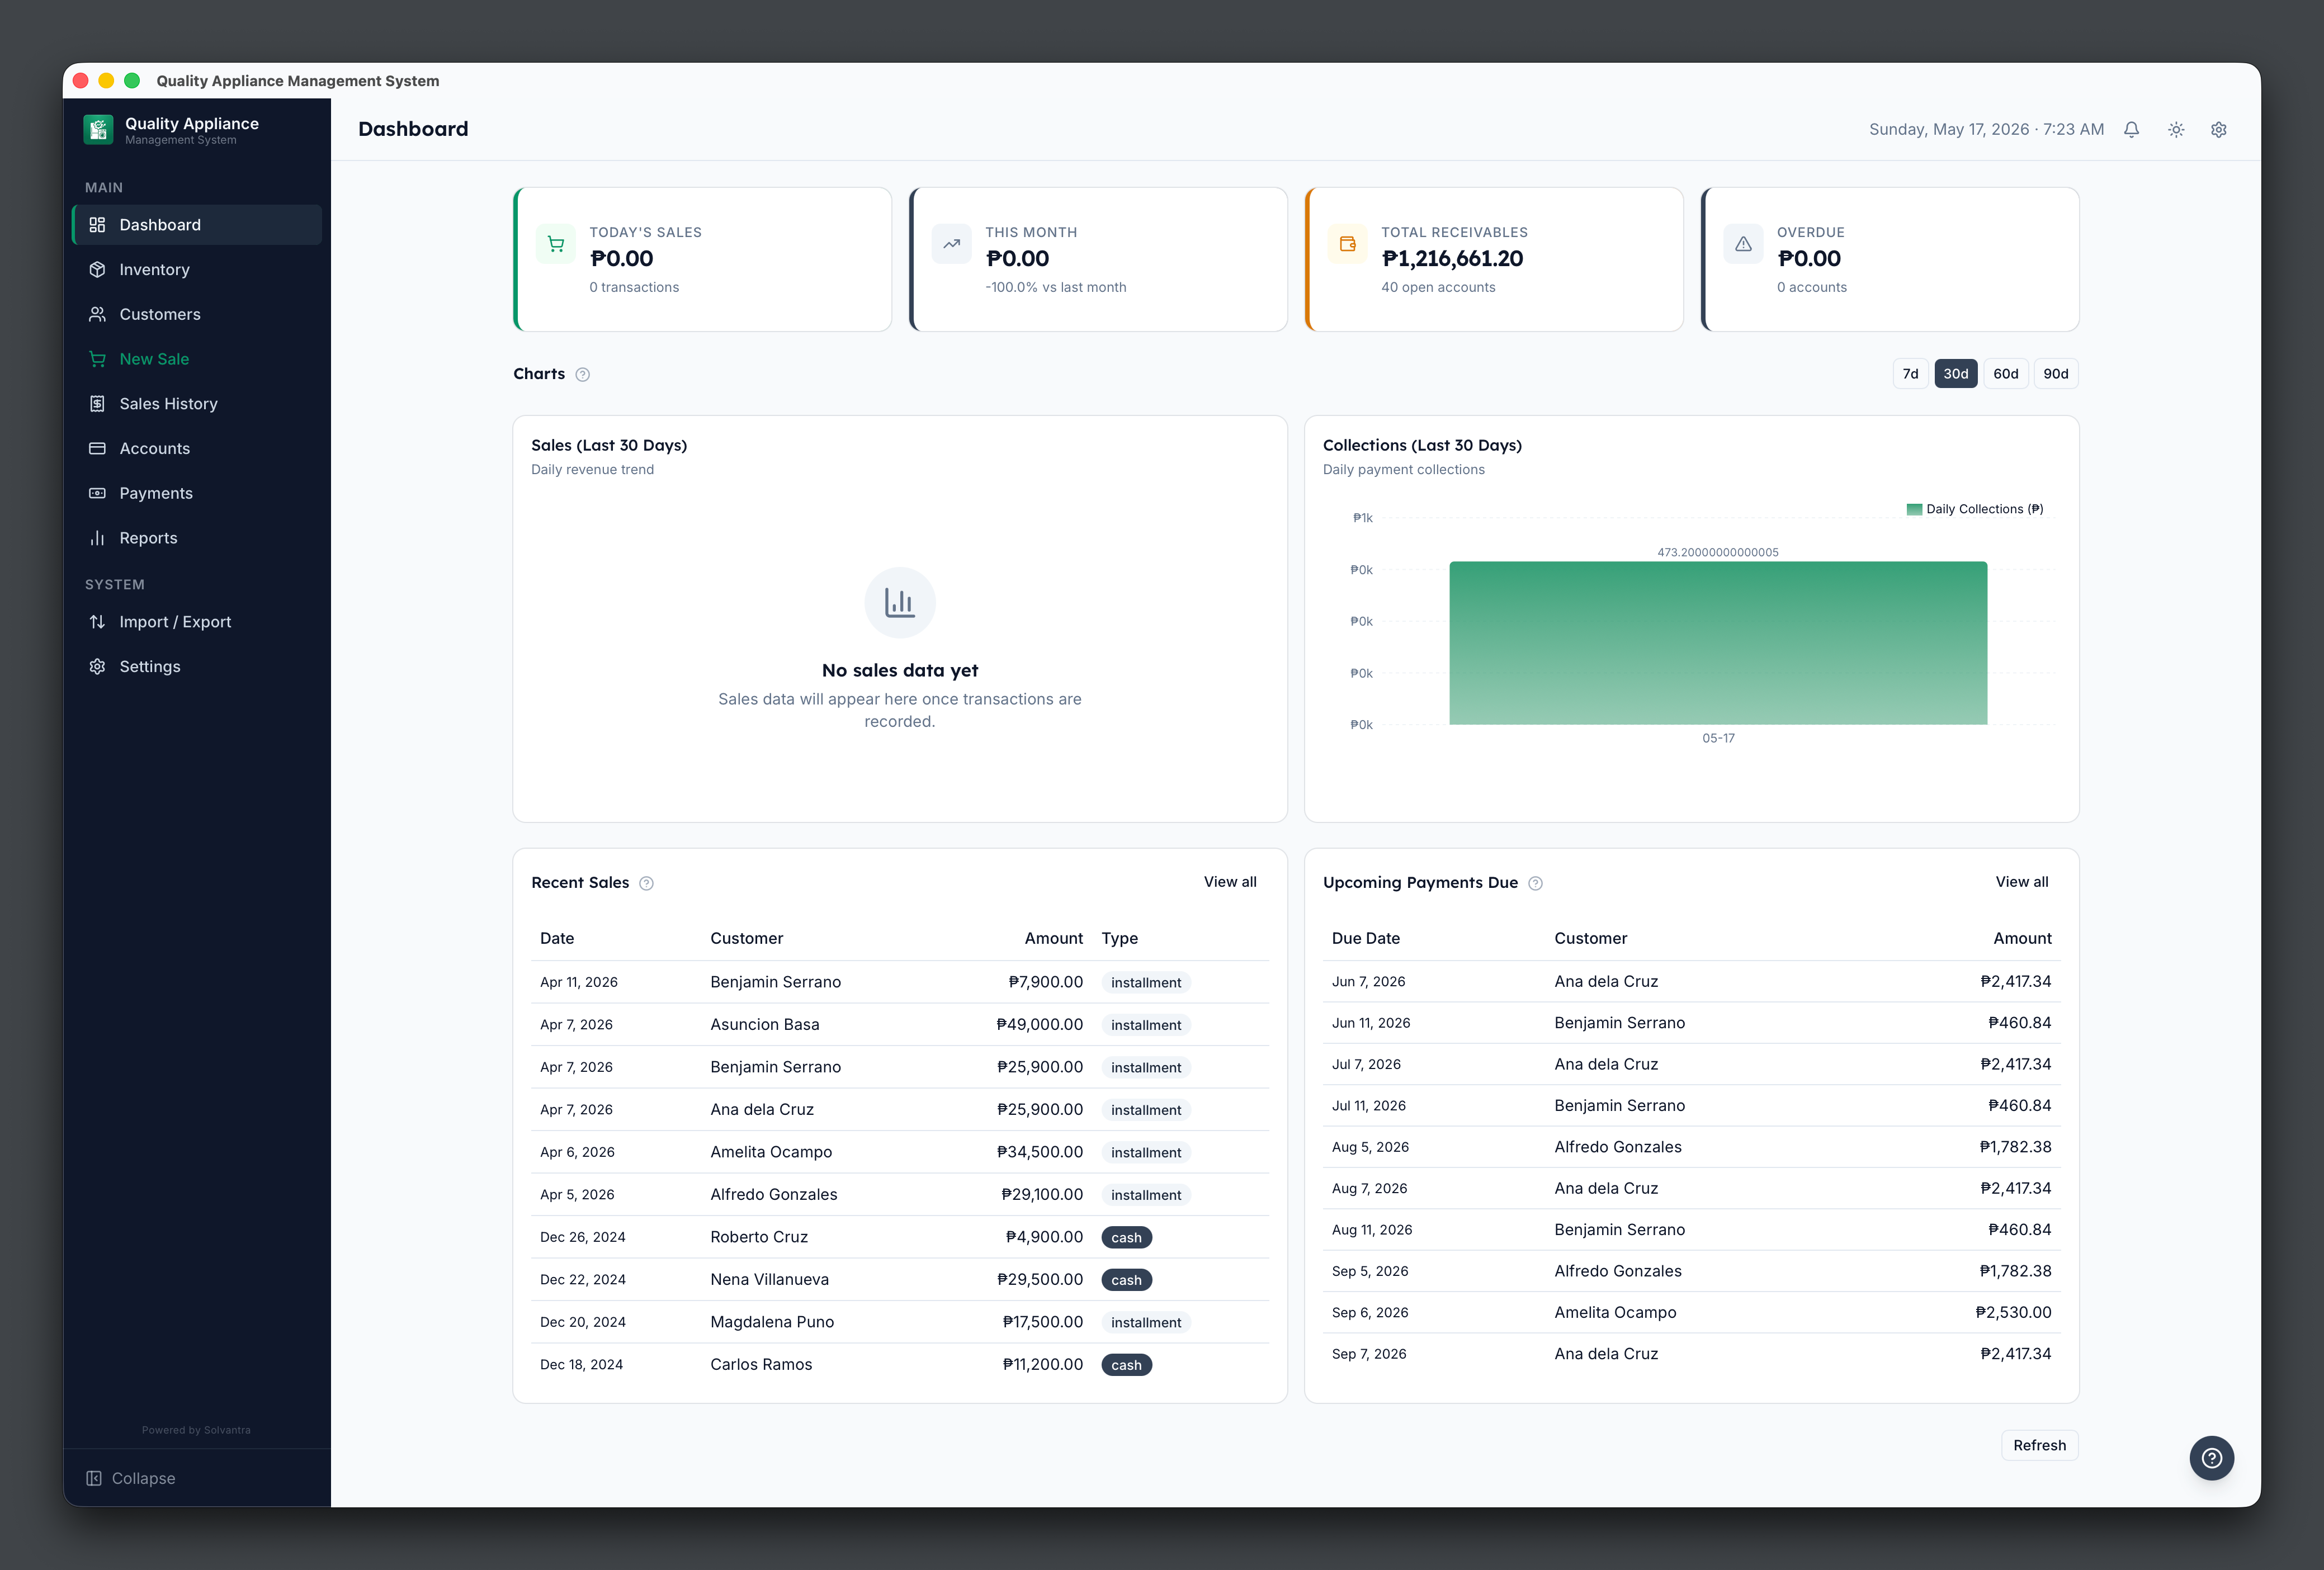Open the gear settings icon in header
Viewport: 2324px width, 1570px height.
(2218, 129)
